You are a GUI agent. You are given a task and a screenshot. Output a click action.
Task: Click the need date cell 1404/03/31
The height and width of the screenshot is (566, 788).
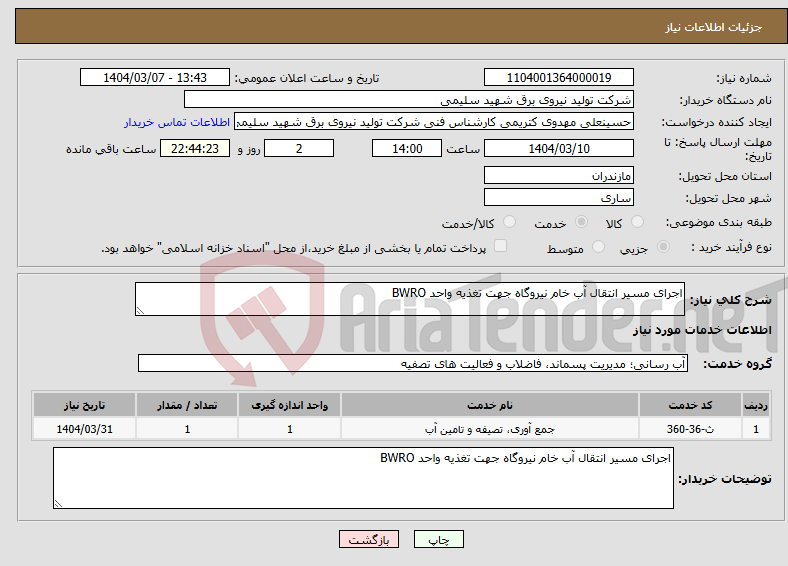coord(84,429)
